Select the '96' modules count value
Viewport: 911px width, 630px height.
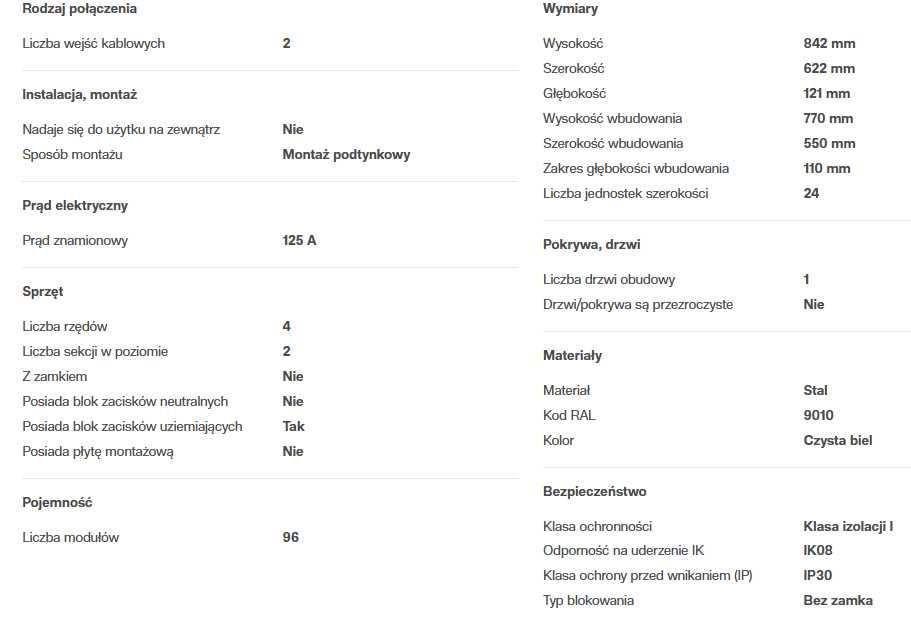(290, 538)
